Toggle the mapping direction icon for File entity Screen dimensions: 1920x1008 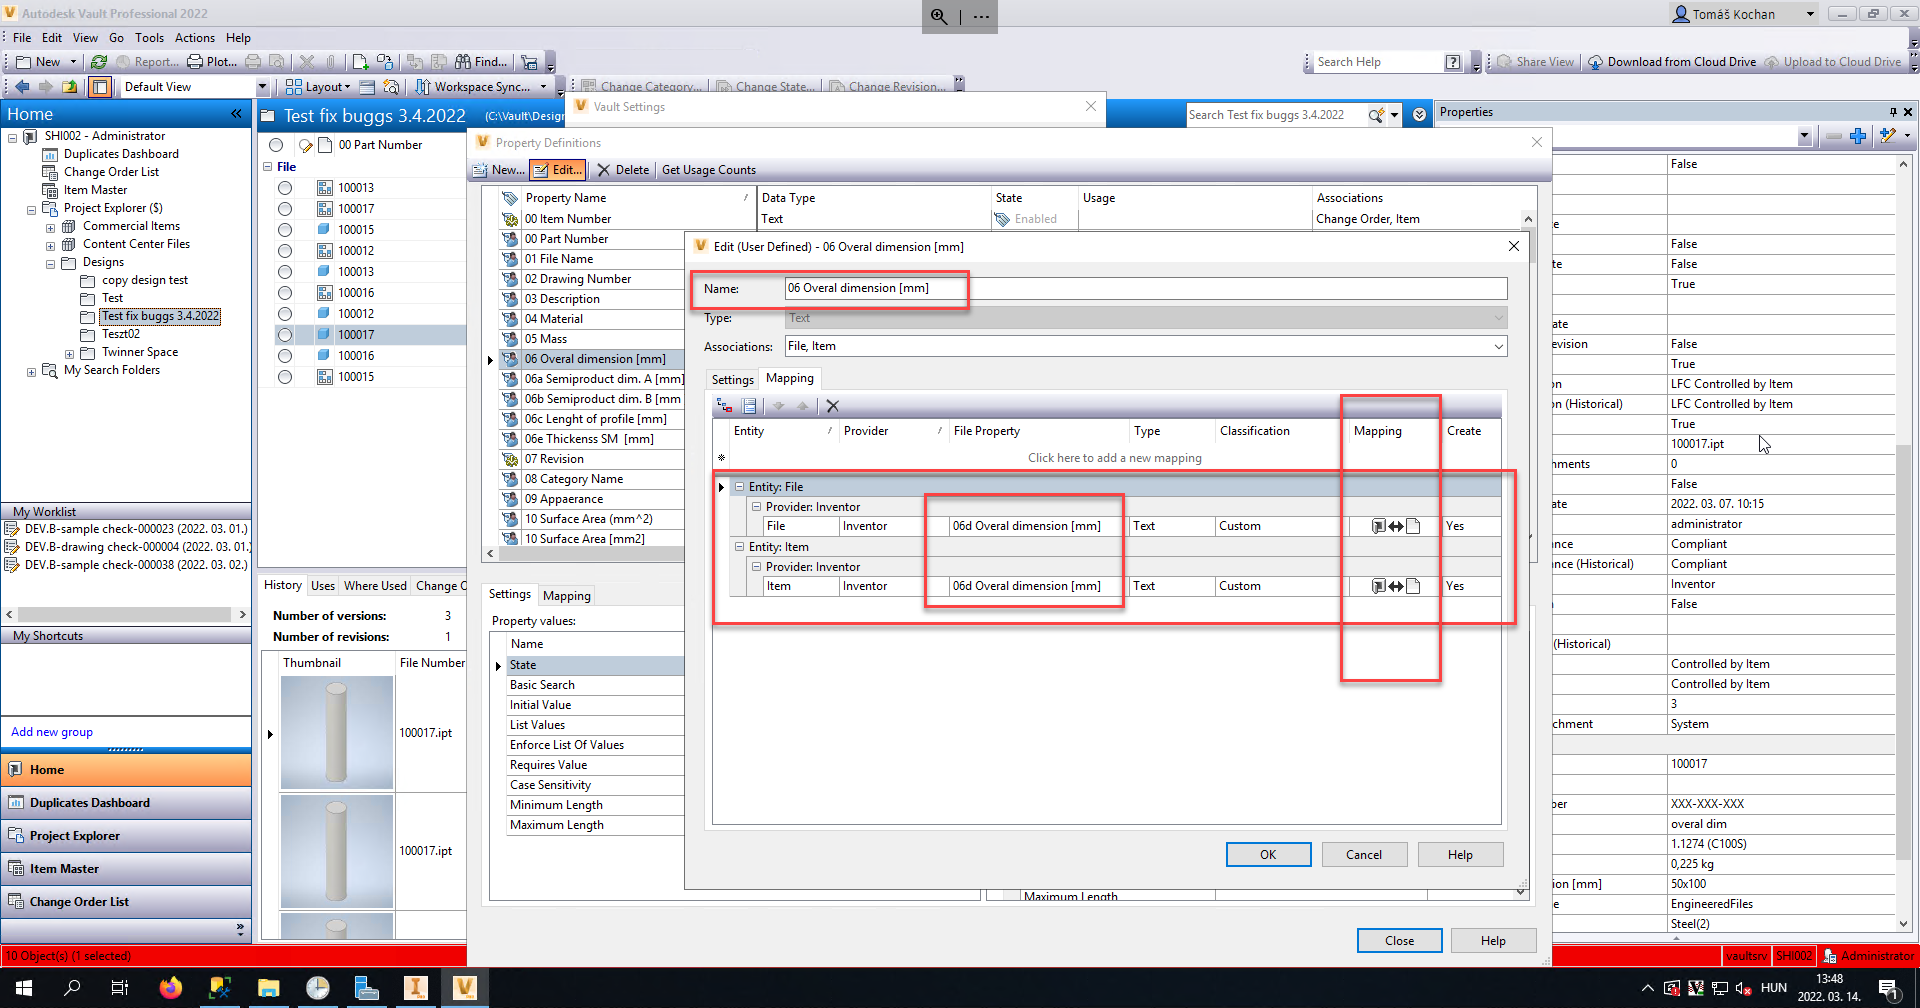[1394, 525]
